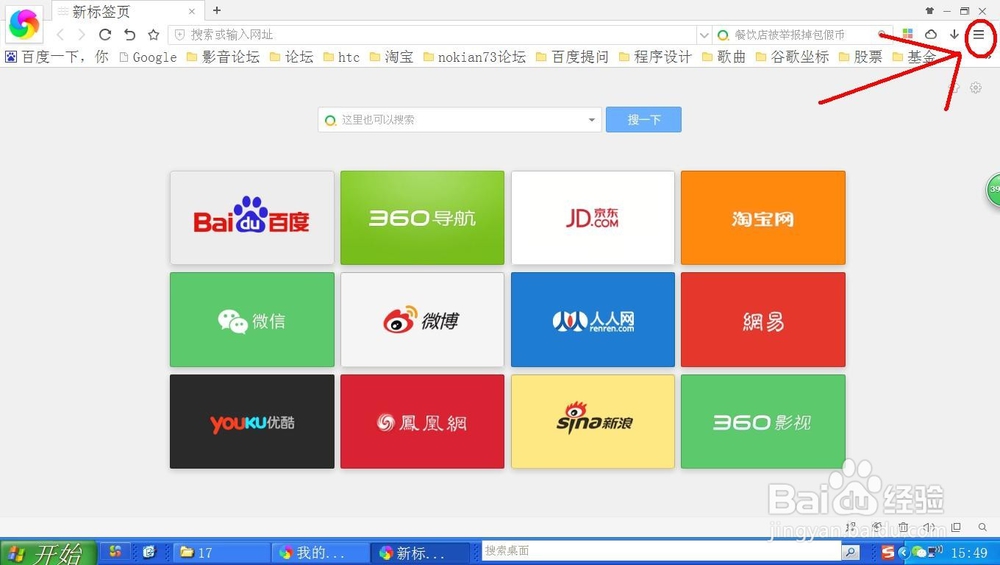Image resolution: width=1000 pixels, height=565 pixels.
Task: Open the 程序设计 bookmark folder
Action: coord(656,57)
